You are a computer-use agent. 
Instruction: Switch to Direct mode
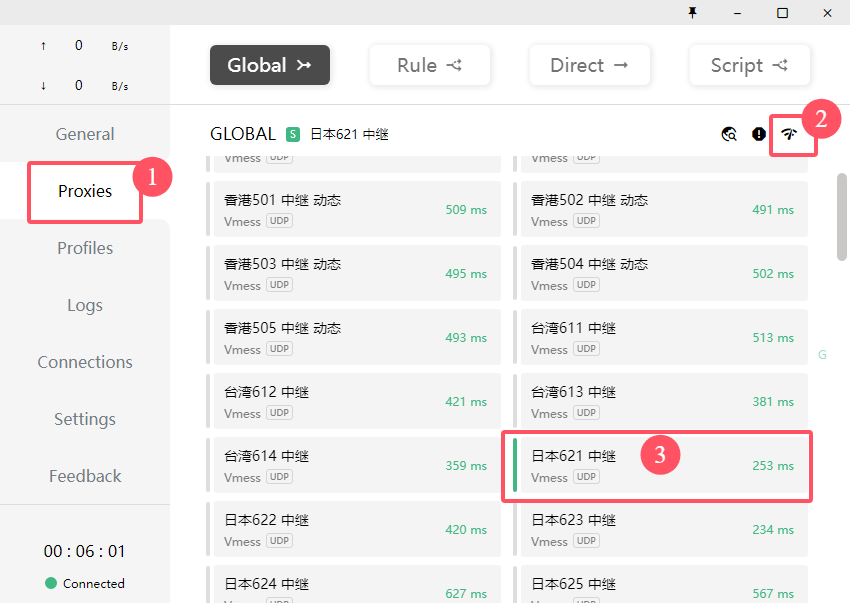tap(590, 65)
